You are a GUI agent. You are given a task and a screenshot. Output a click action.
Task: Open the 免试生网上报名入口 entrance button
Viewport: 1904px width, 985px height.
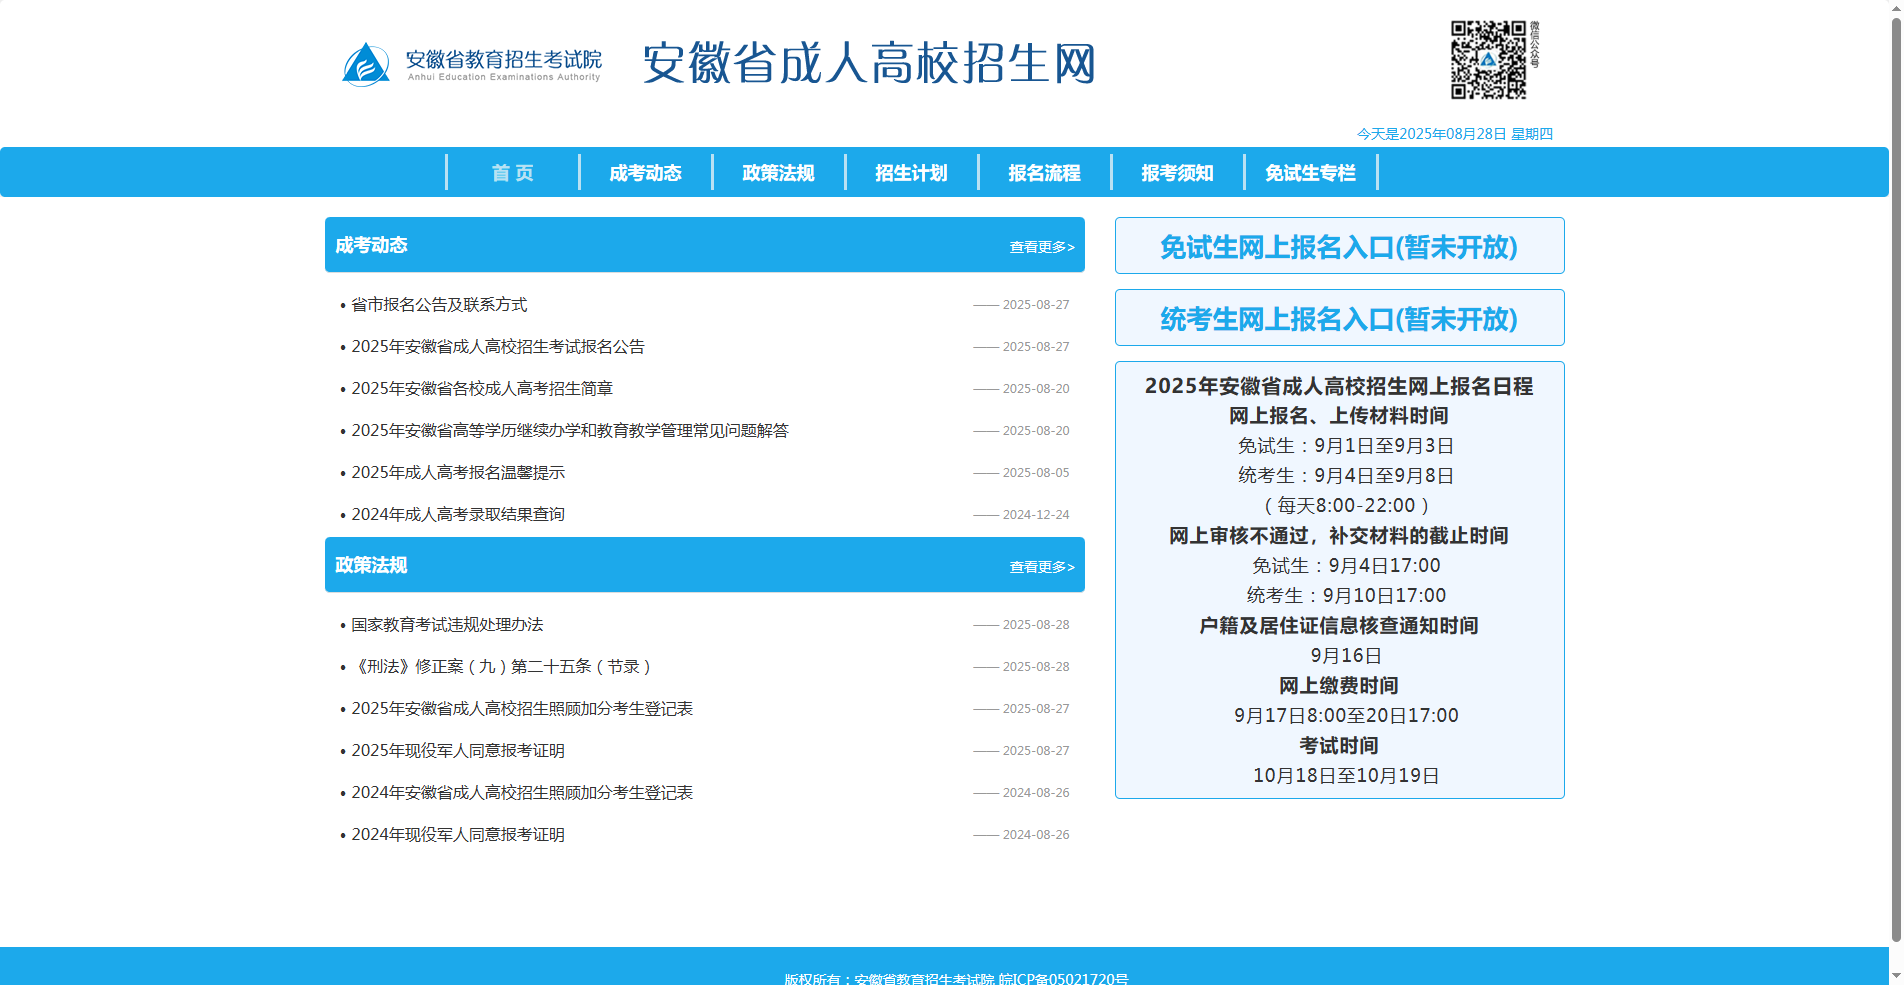(x=1339, y=246)
